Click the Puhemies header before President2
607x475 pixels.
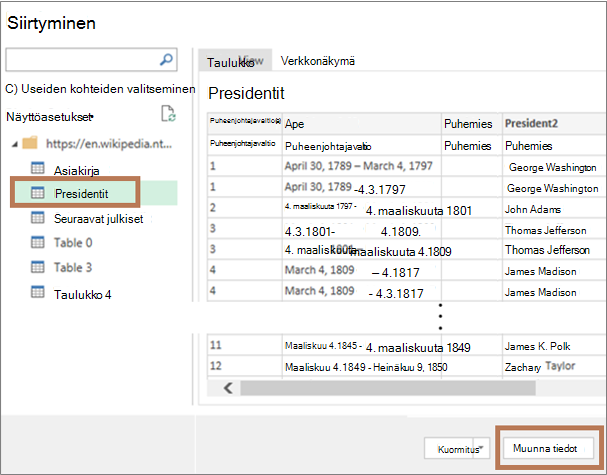coord(472,123)
